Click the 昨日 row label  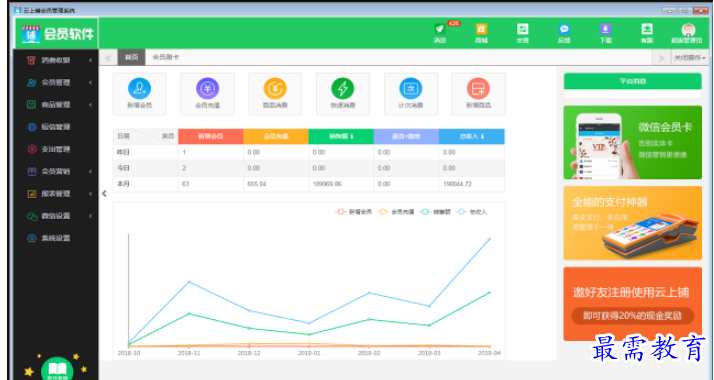pos(123,152)
